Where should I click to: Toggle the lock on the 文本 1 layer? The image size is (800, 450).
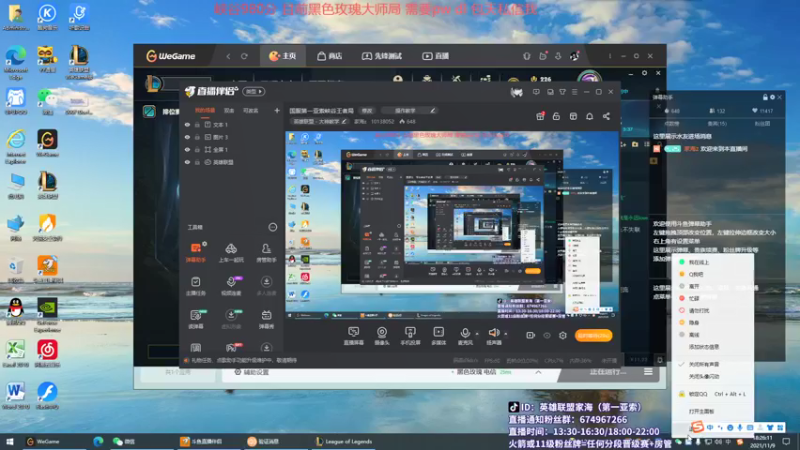[x=197, y=124]
